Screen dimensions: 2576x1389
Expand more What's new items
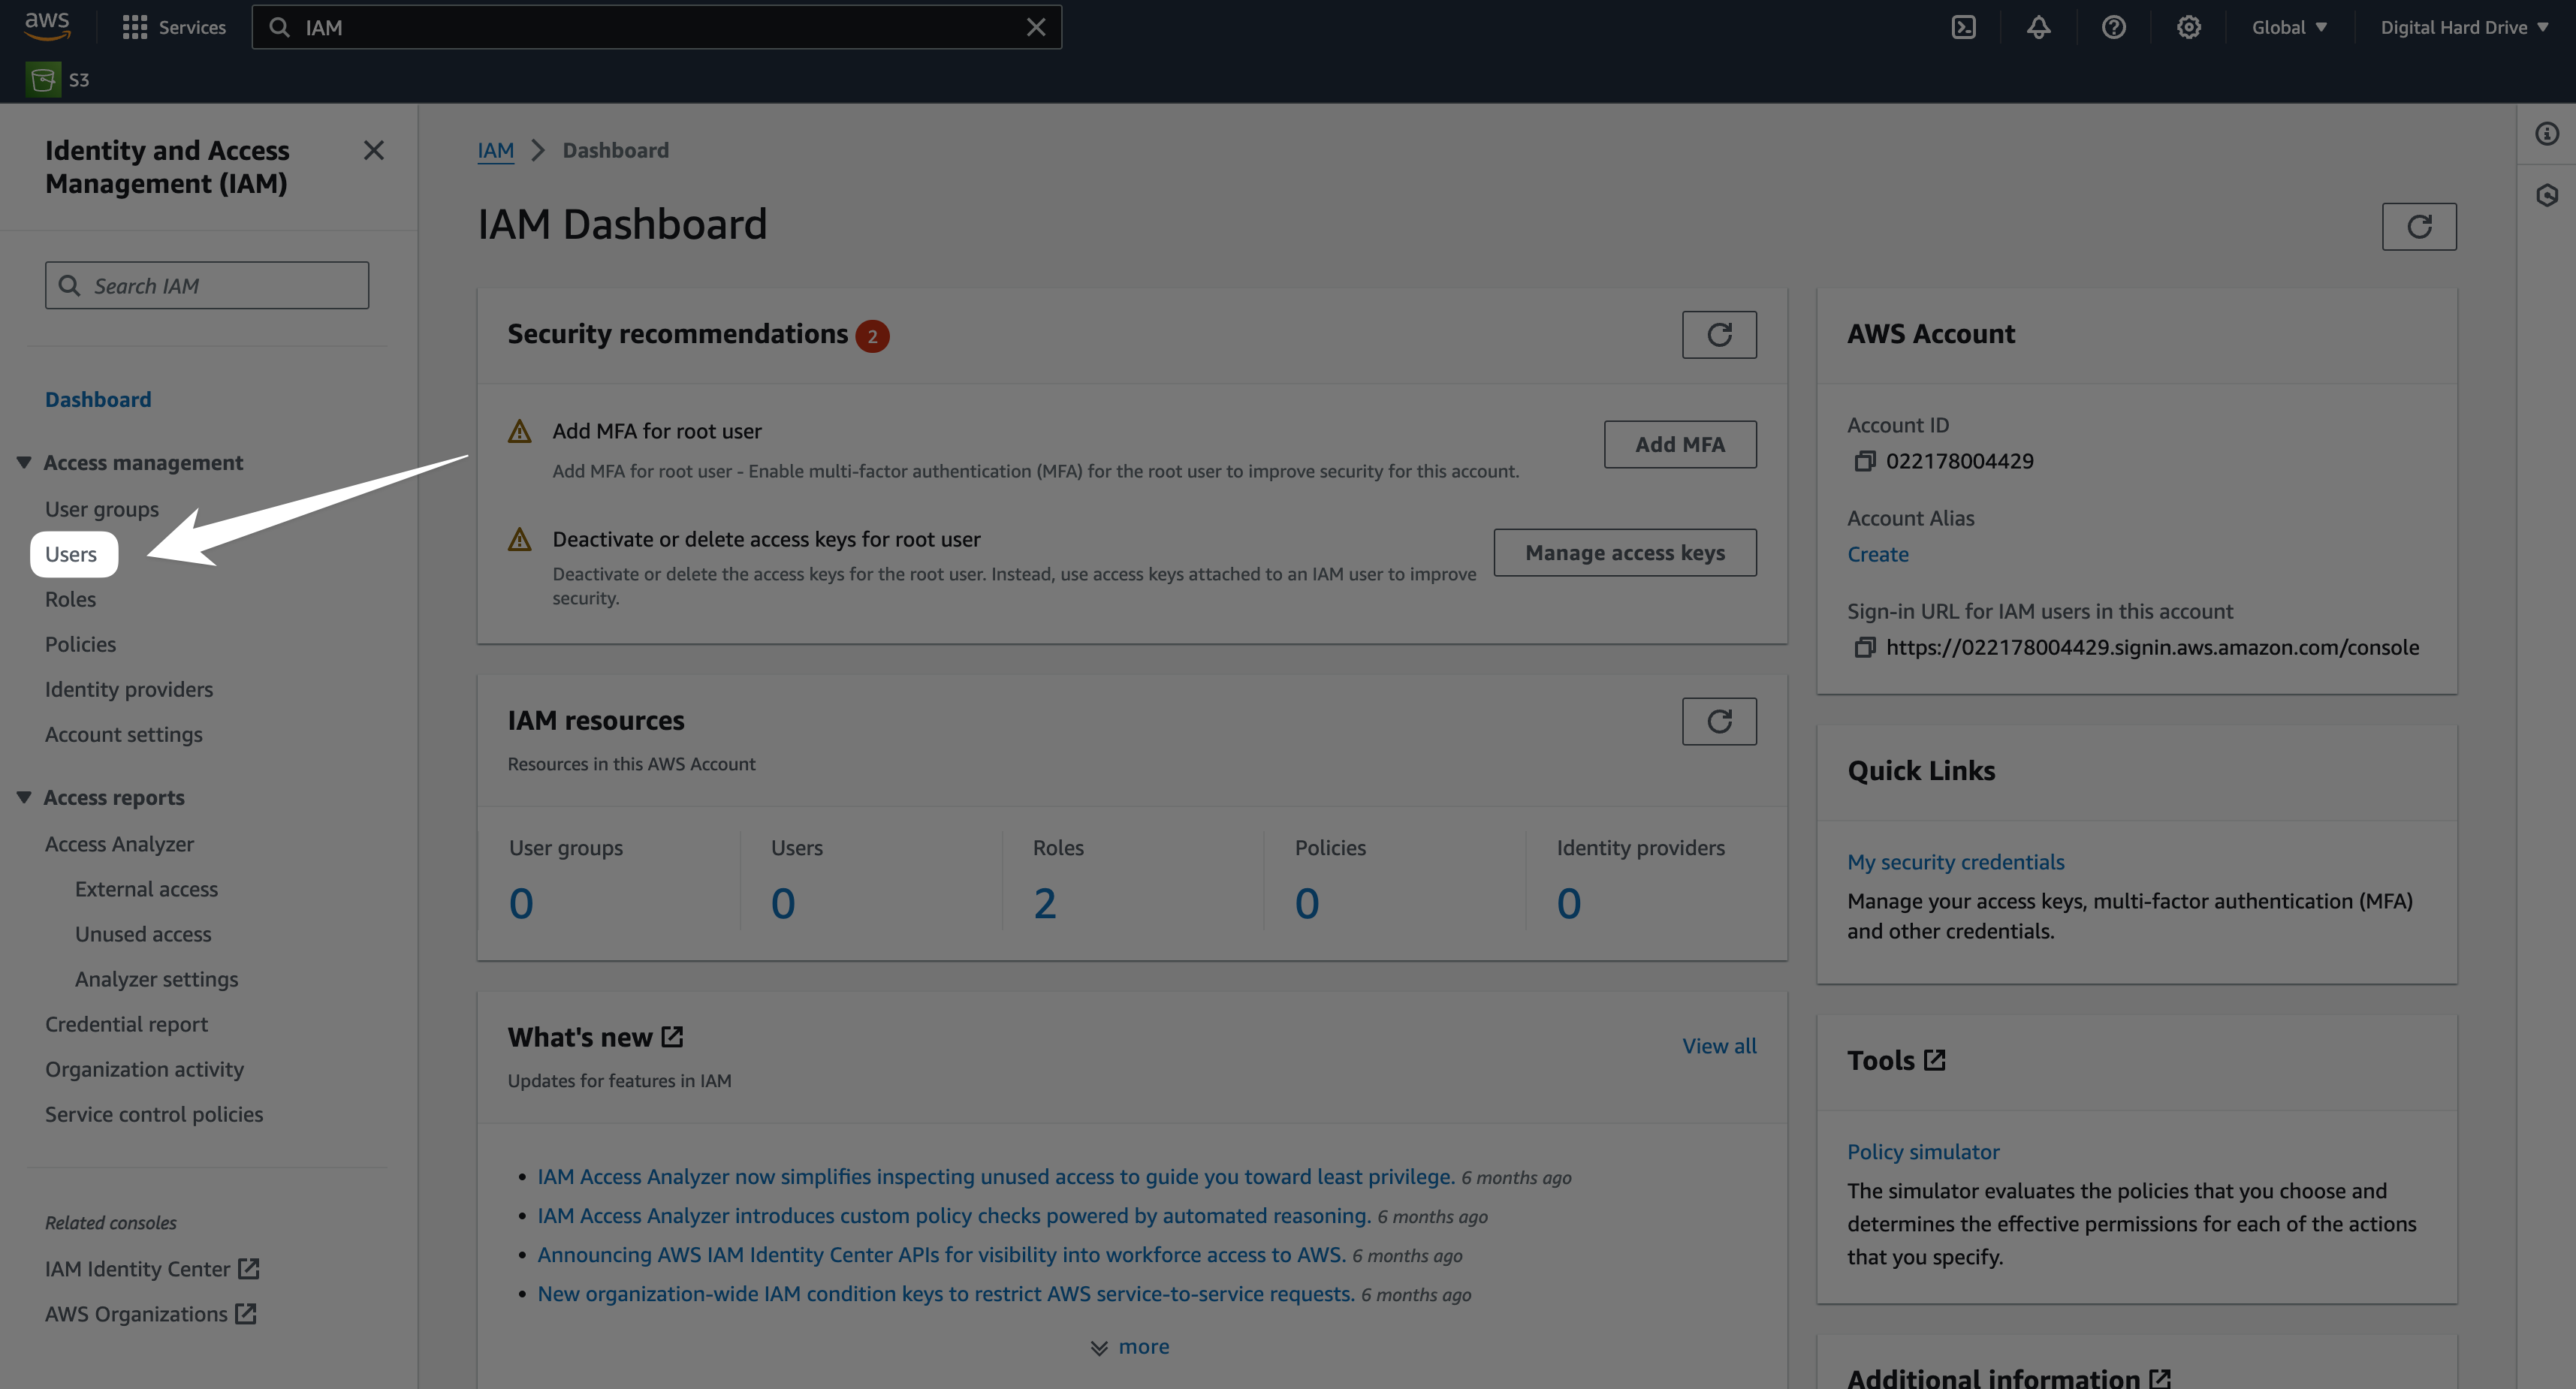click(1130, 1347)
